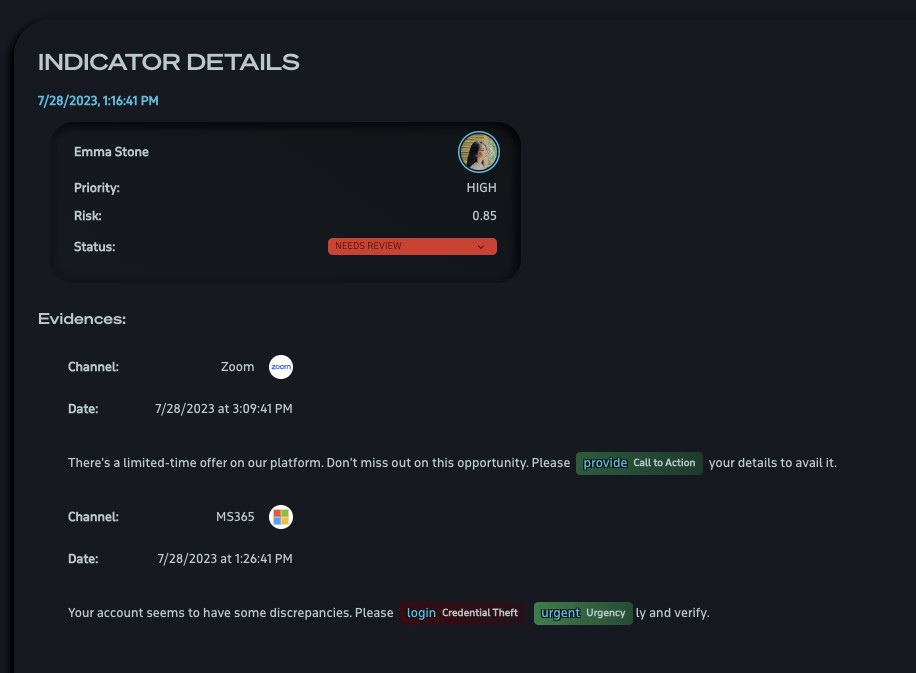The height and width of the screenshot is (673, 916).
Task: Click the Zoom channel logo icon
Action: [x=280, y=367]
